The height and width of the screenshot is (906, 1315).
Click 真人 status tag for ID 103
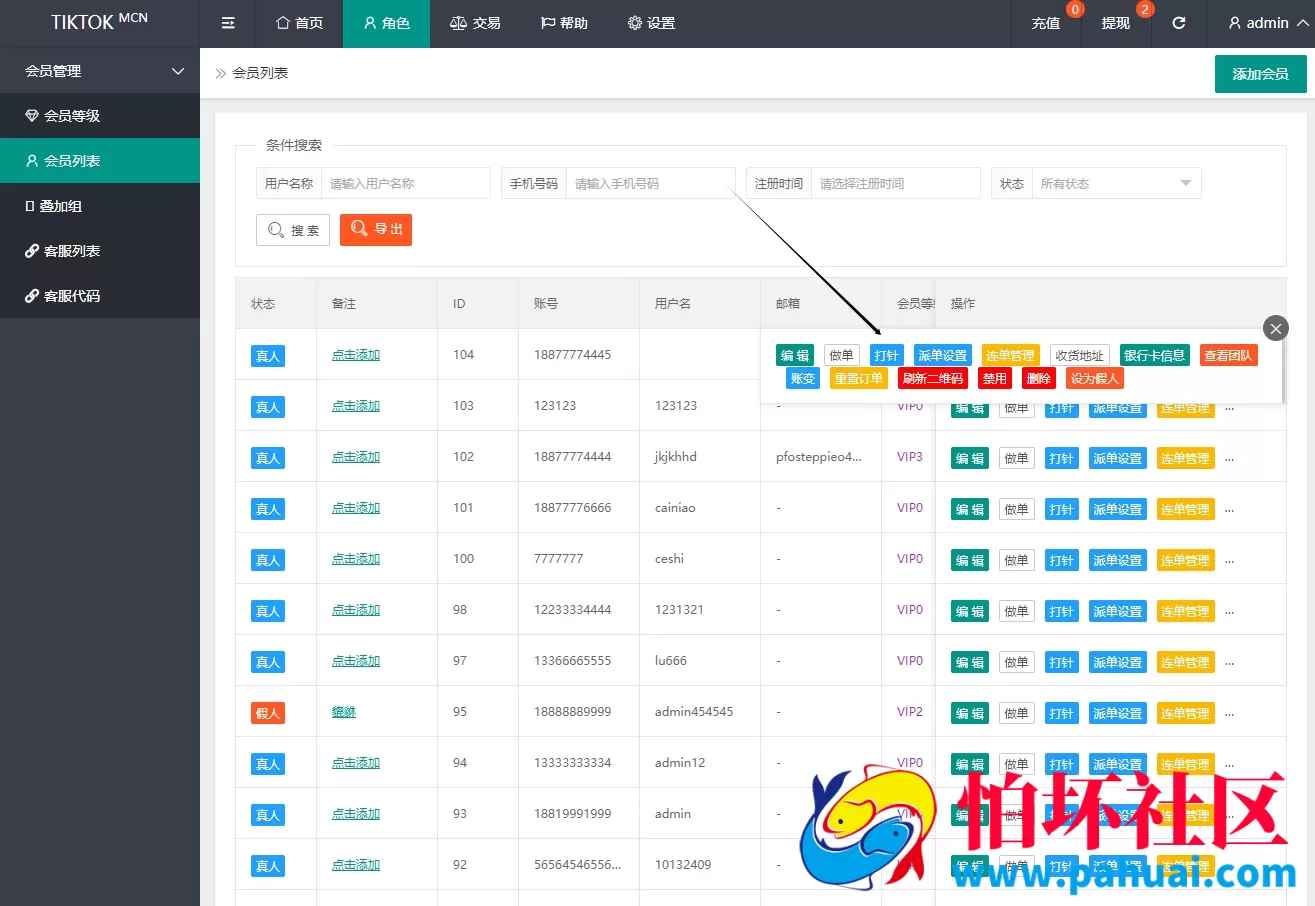268,407
